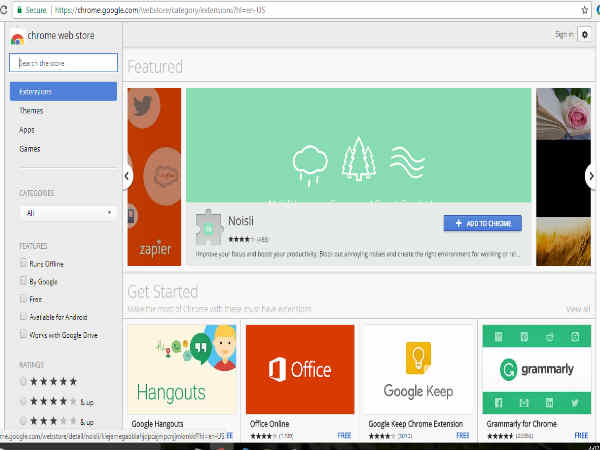The image size is (600, 450).
Task: Select the four stars & up filter
Action: click(x=23, y=402)
